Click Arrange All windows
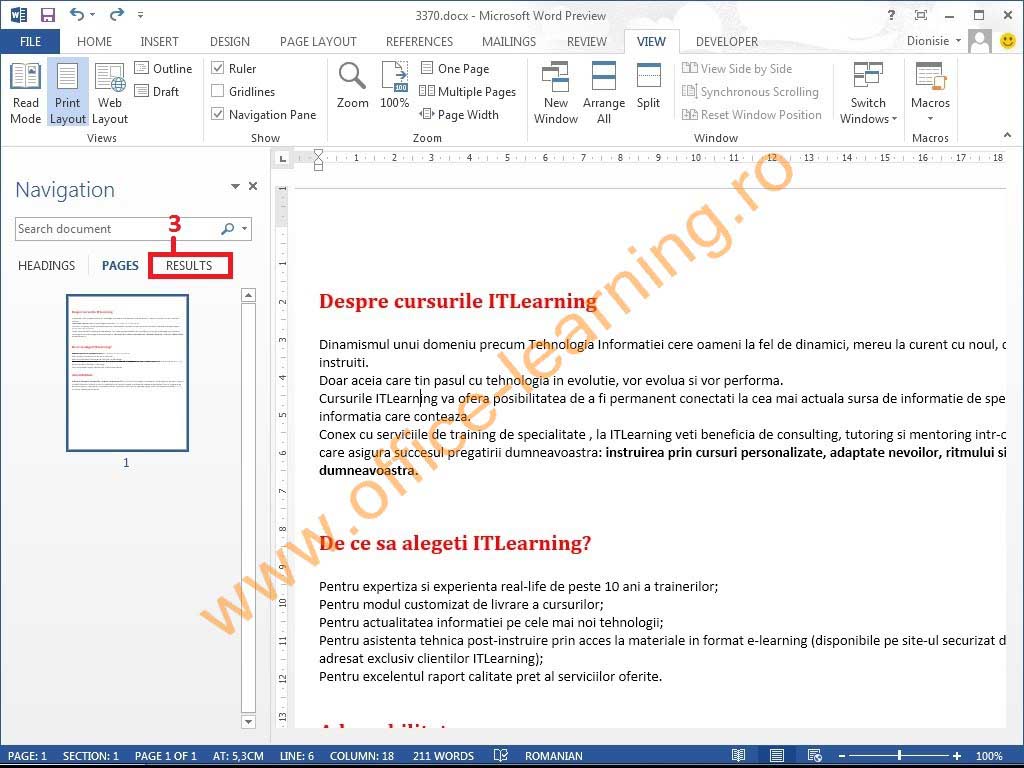This screenshot has width=1024, height=768. [603, 93]
